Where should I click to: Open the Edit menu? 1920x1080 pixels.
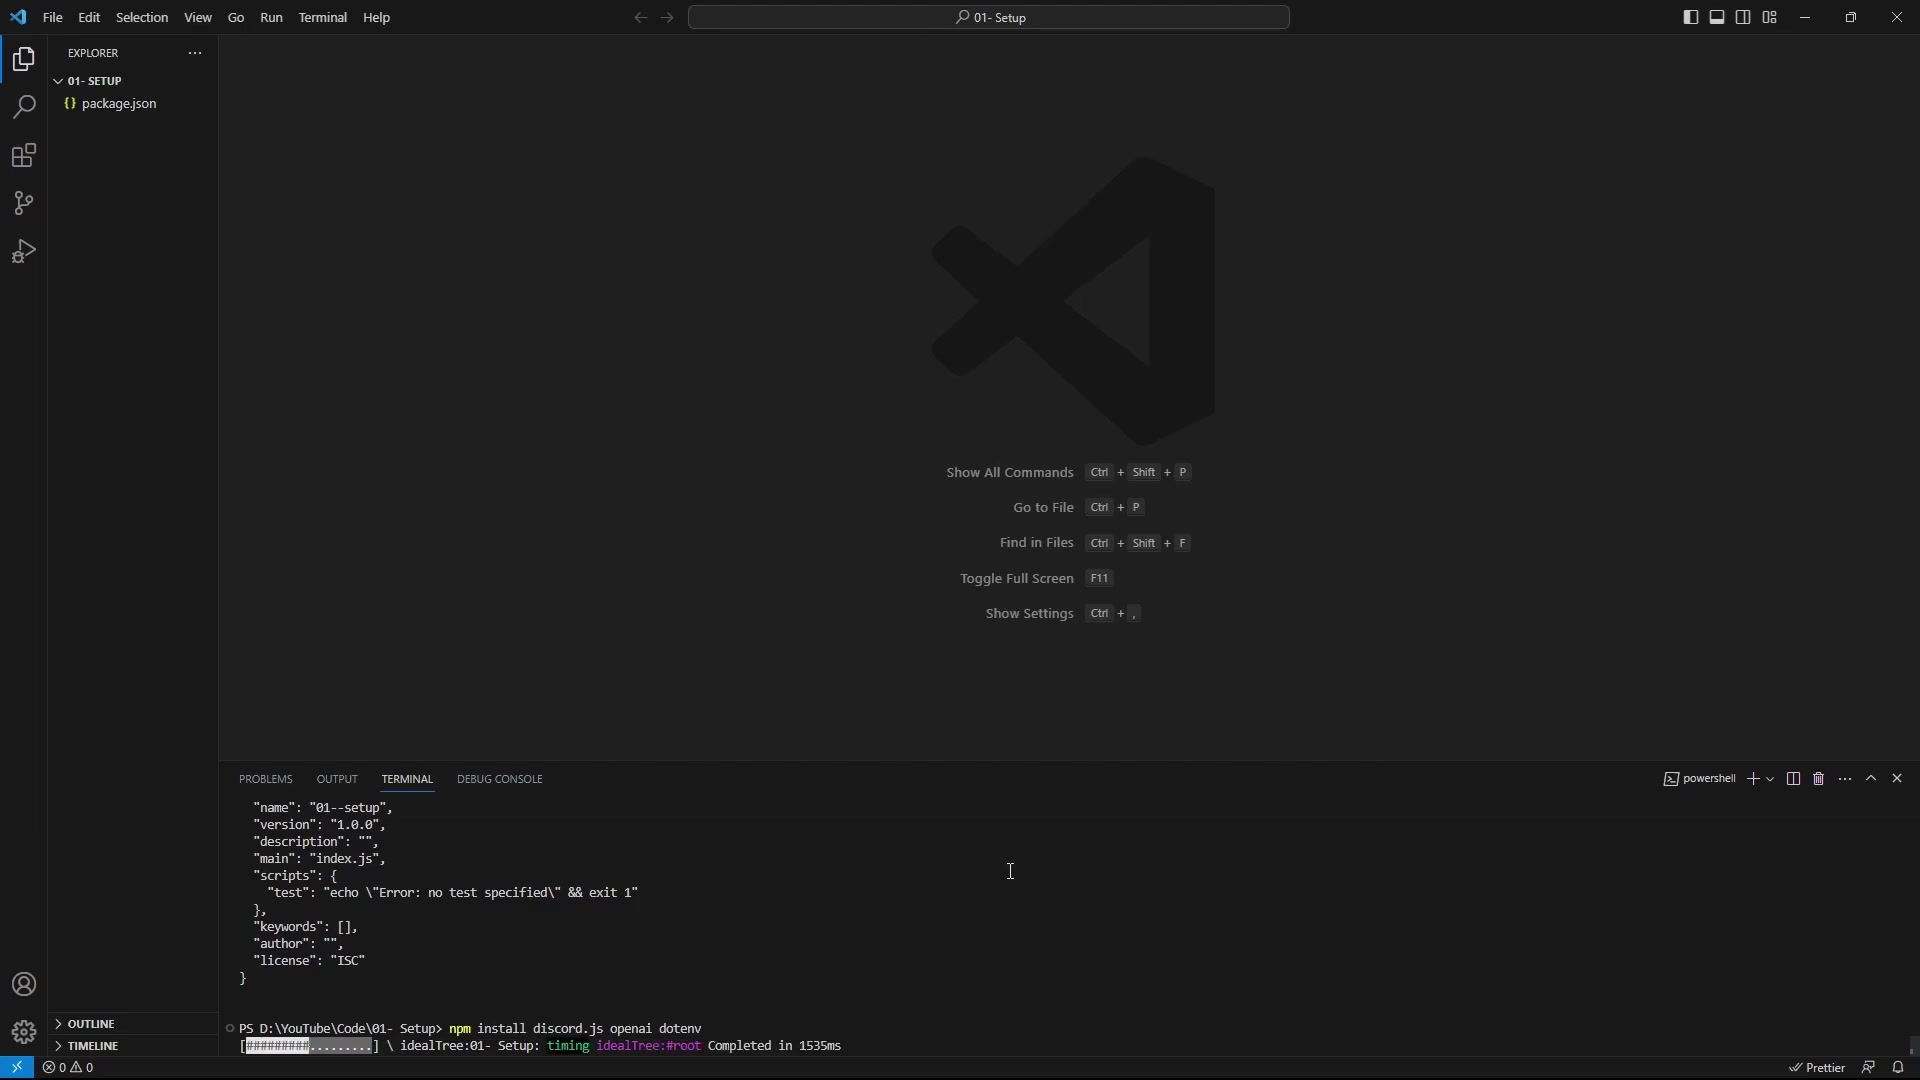pyautogui.click(x=89, y=18)
